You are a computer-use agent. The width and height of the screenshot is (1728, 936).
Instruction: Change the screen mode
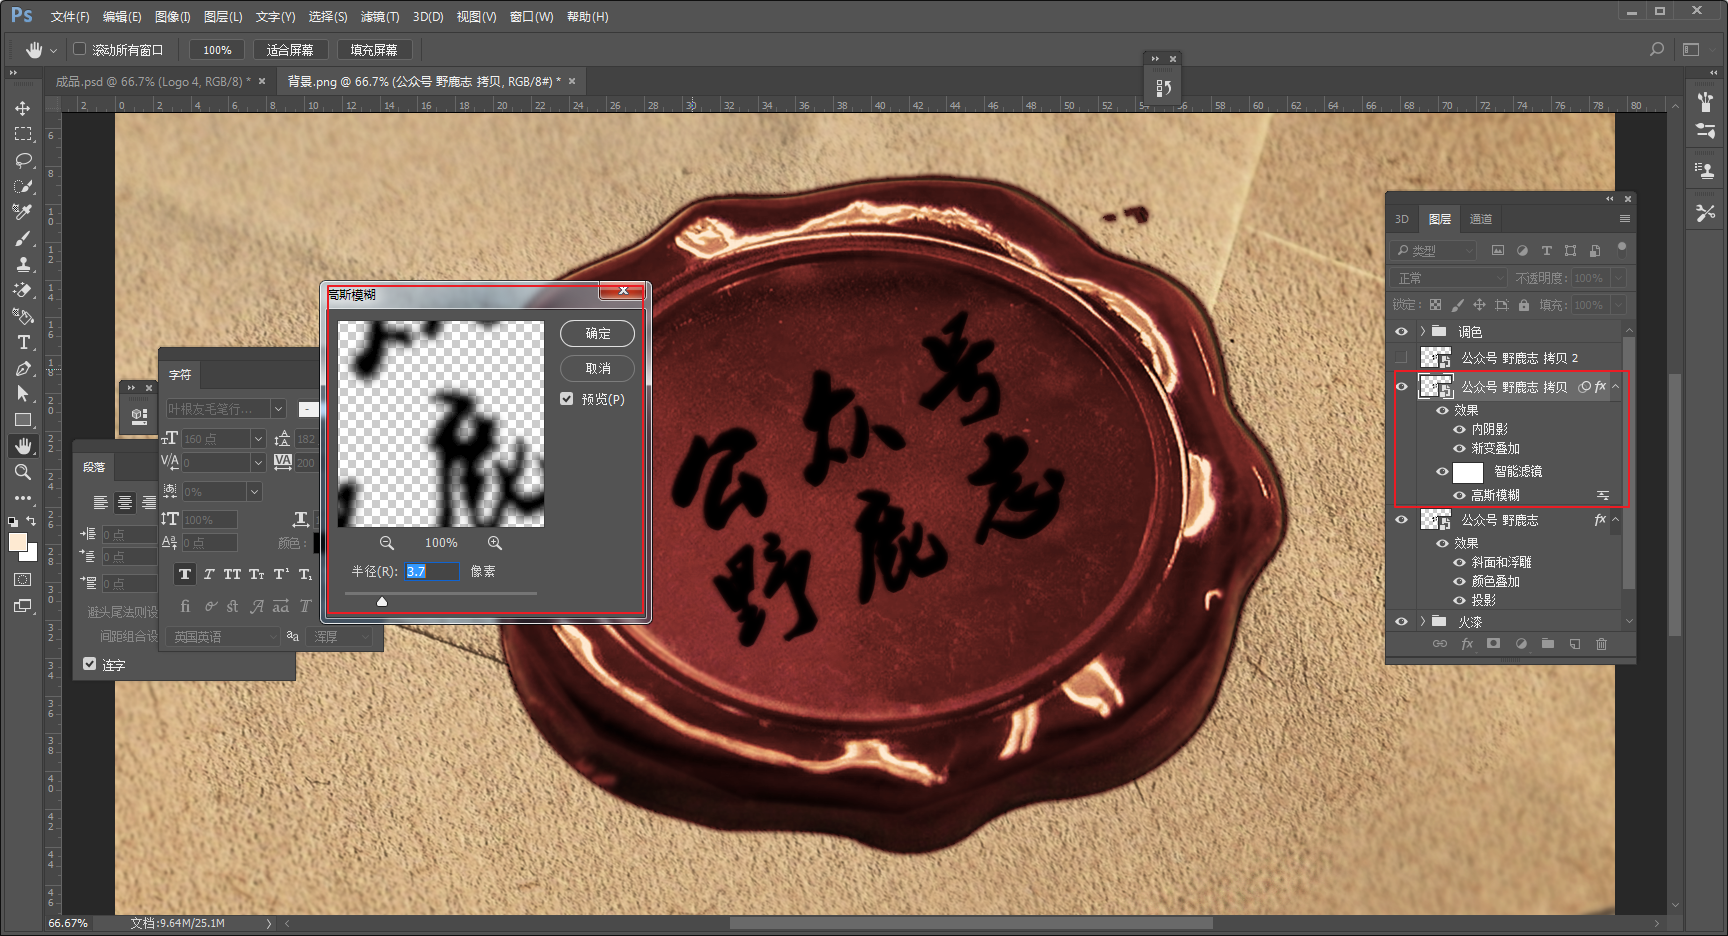click(22, 606)
